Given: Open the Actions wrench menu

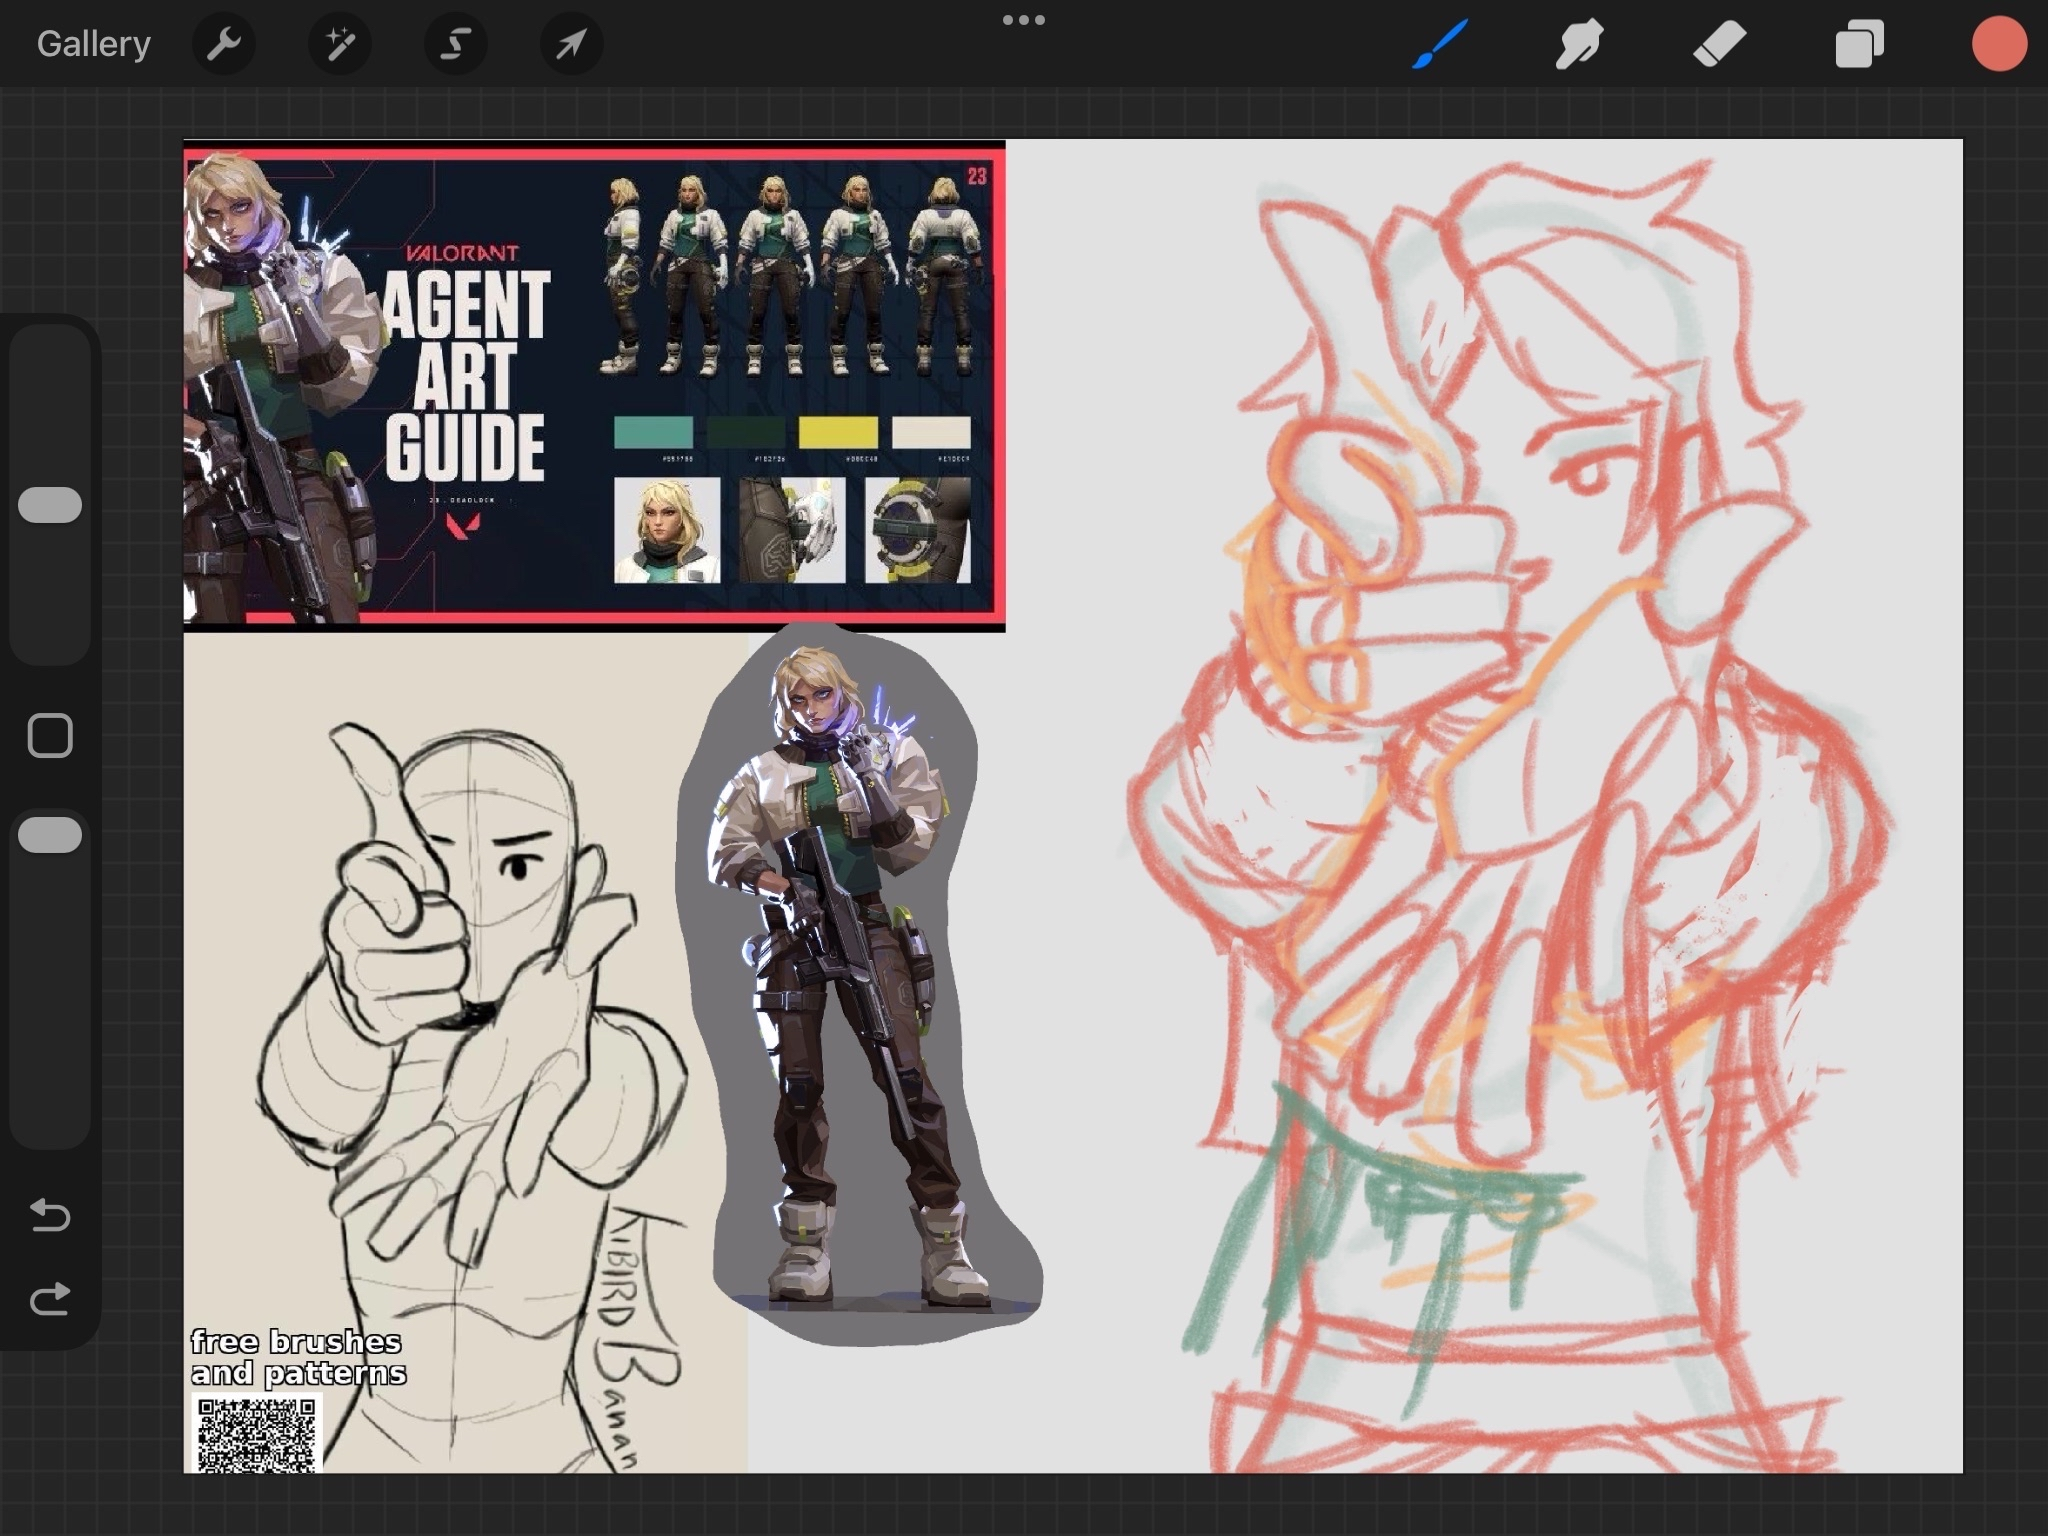Looking at the screenshot, I should click(x=223, y=44).
